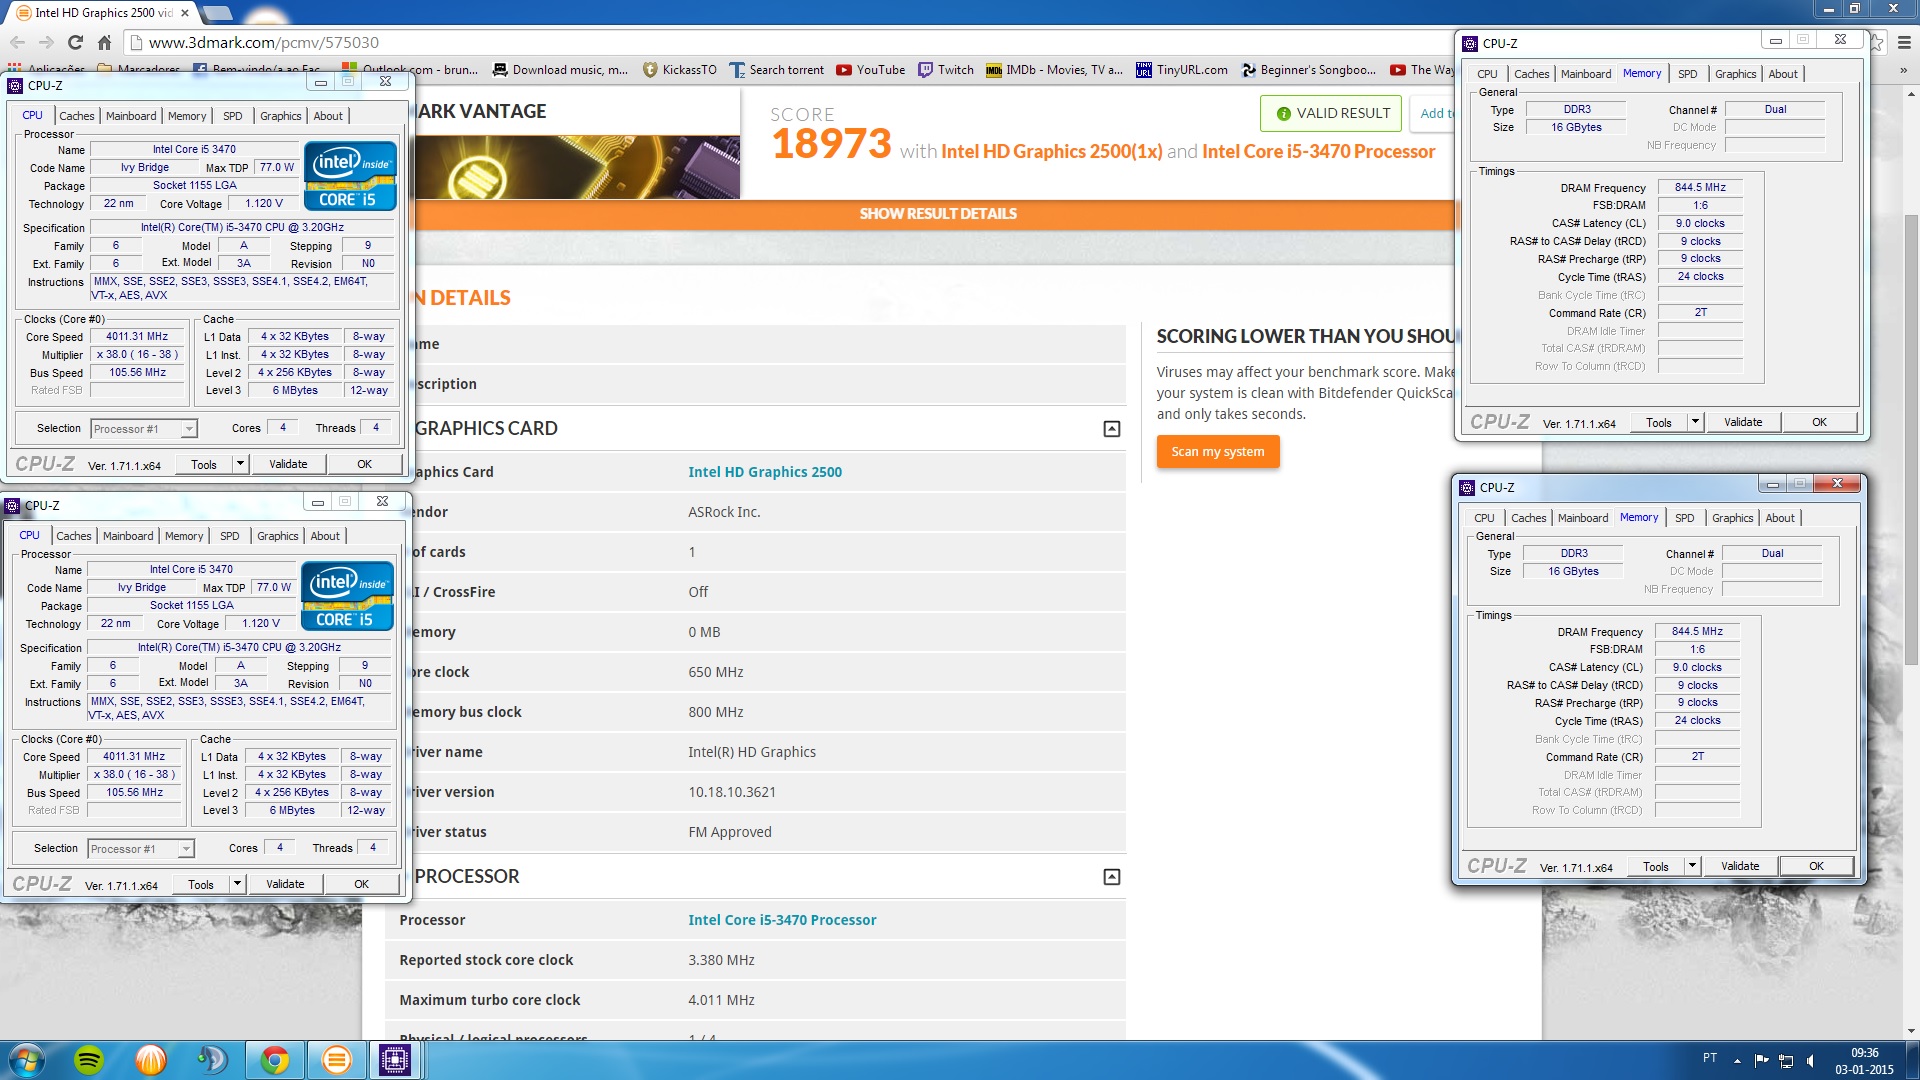This screenshot has height=1080, width=1920.
Task: Open Intel HD Graphics 2500 link
Action: 765,472
